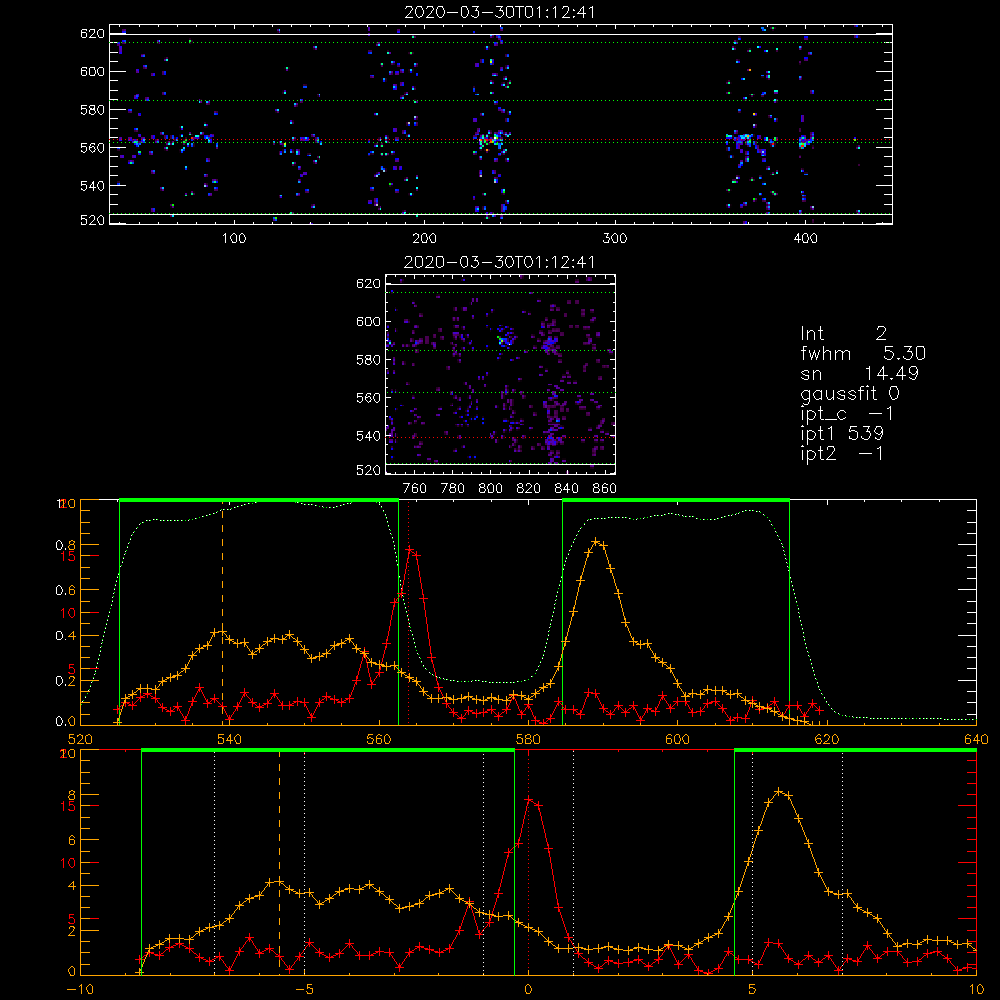Click the '0.8' y-axis label of the upper profile plot
1000x1000 pixels.
pyautogui.click(x=66, y=545)
